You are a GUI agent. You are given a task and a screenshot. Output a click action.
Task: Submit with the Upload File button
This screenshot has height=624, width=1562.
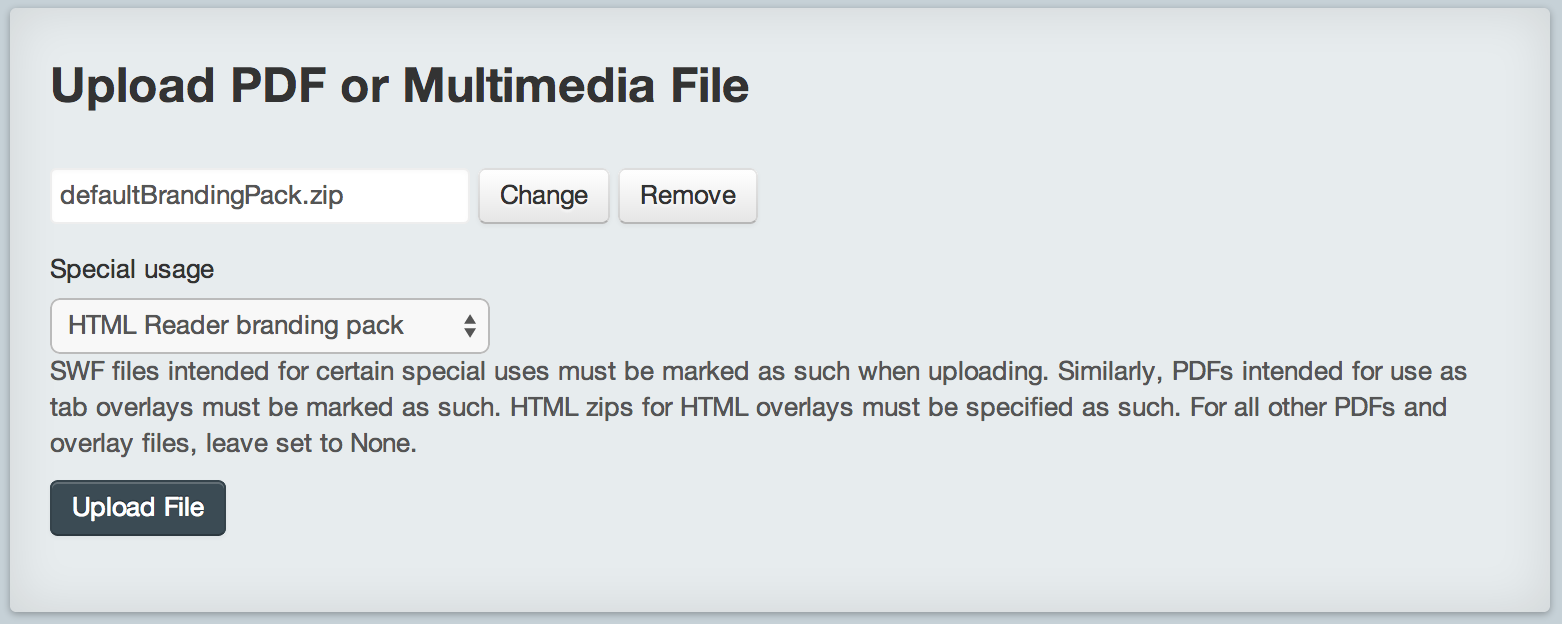point(138,508)
